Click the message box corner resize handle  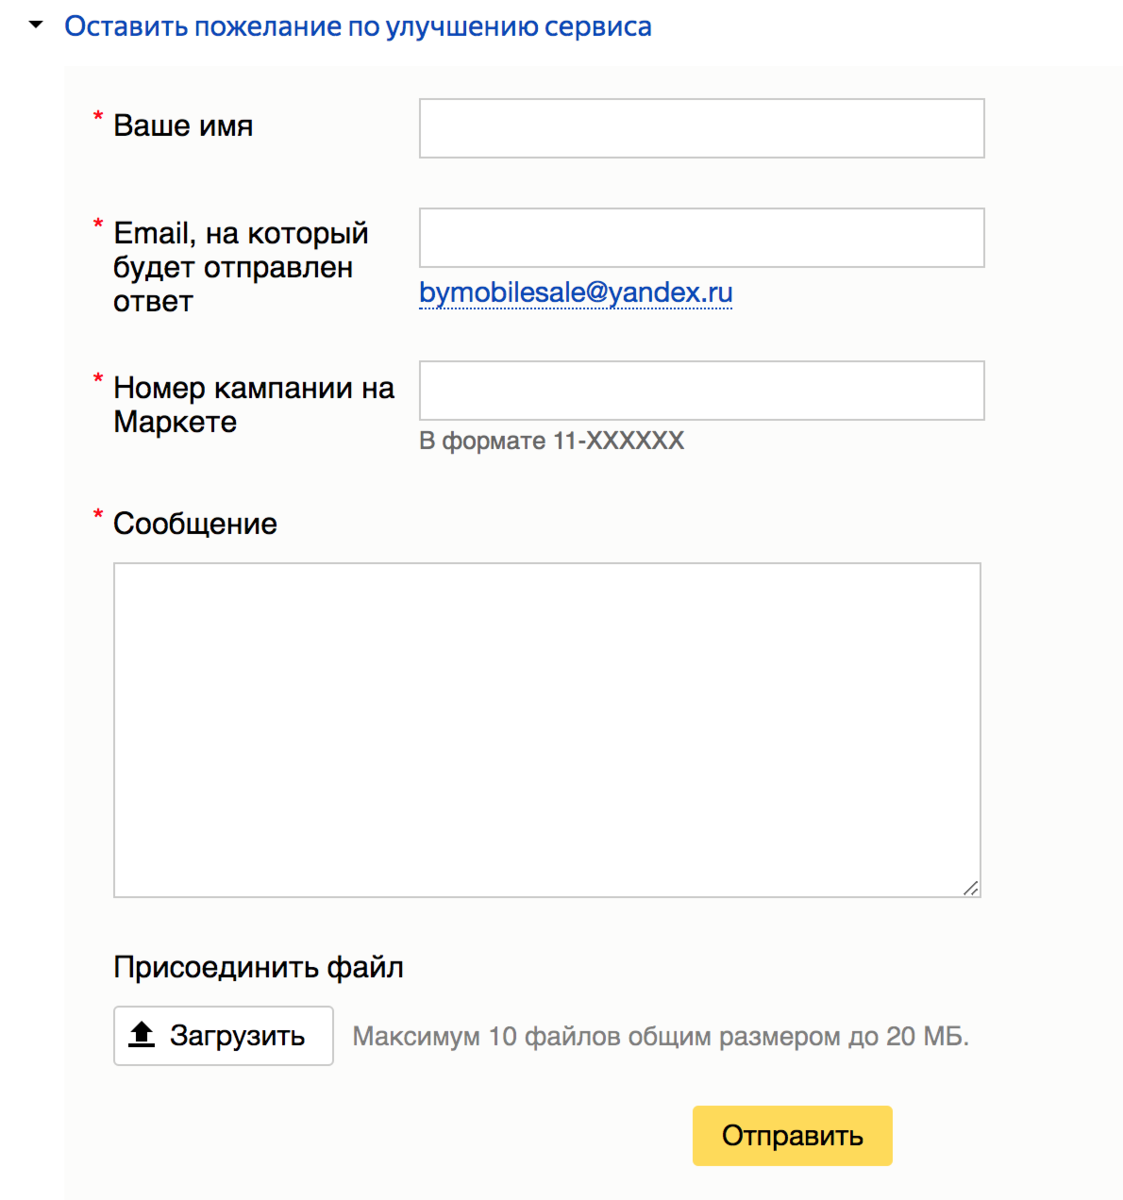pyautogui.click(x=971, y=888)
